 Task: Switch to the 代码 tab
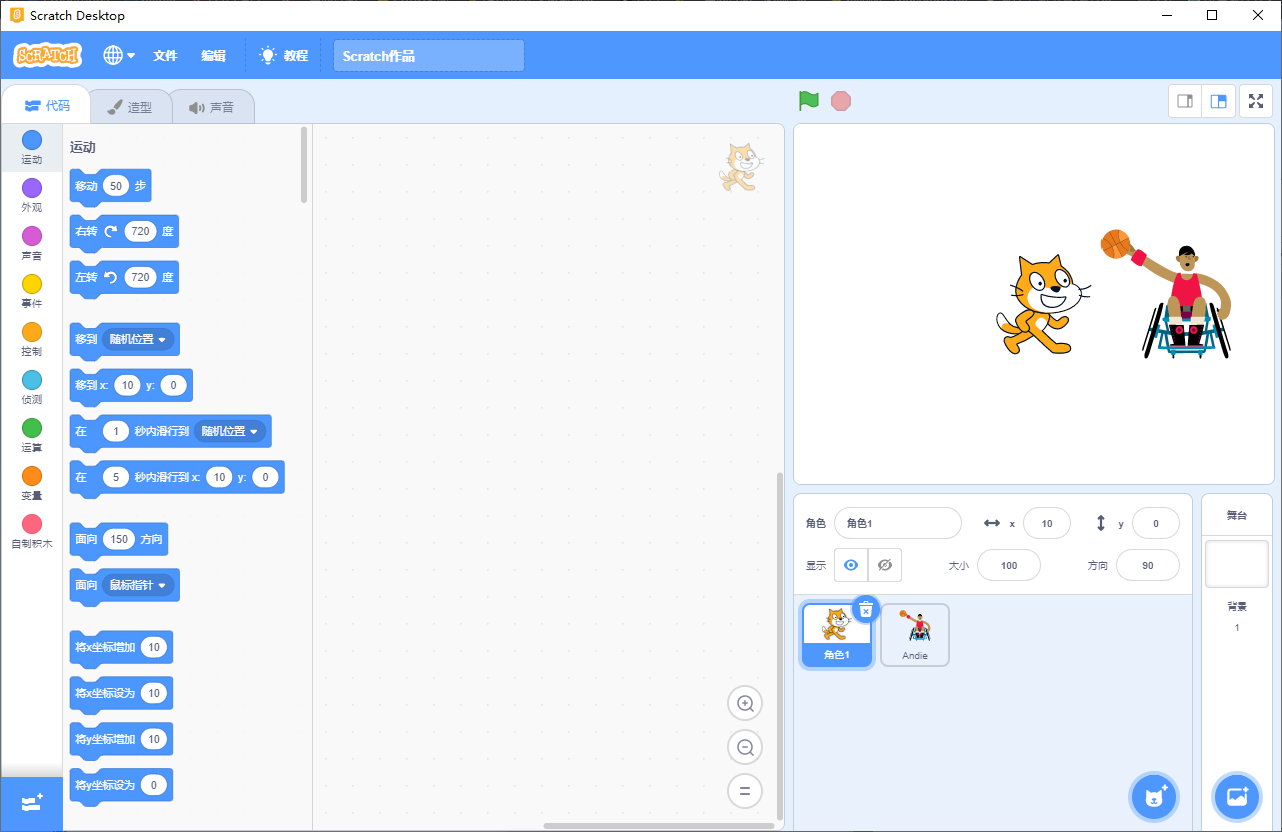[x=46, y=106]
